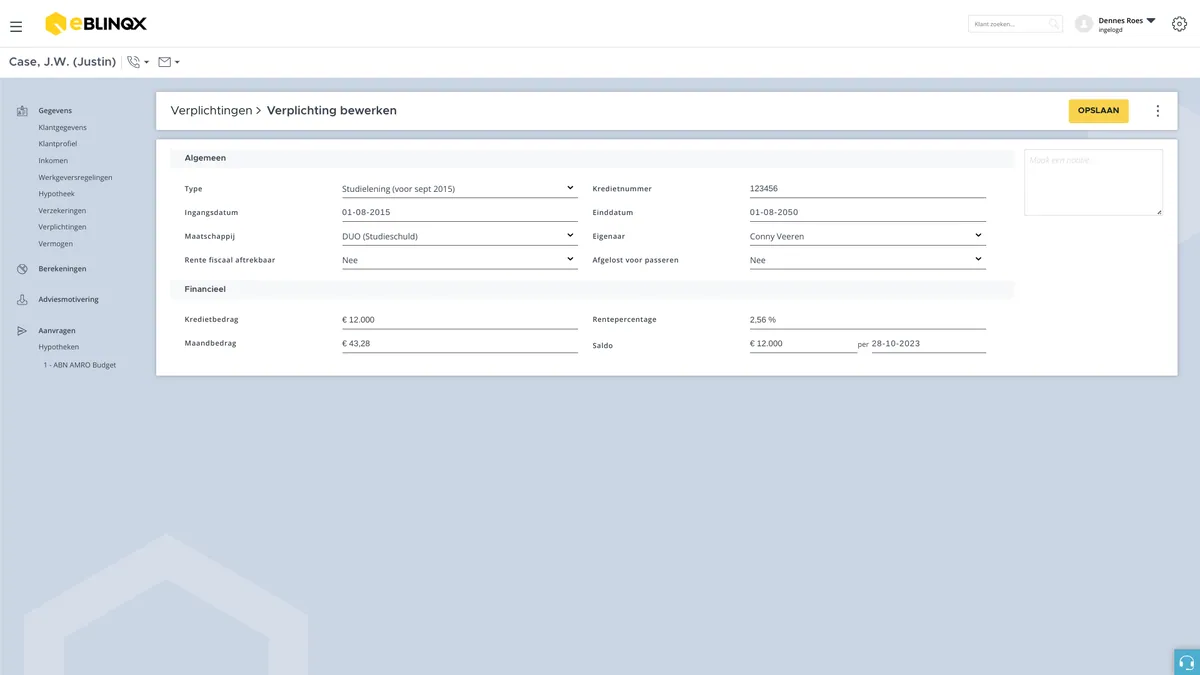Select Inkomen in the sidebar

coord(53,161)
